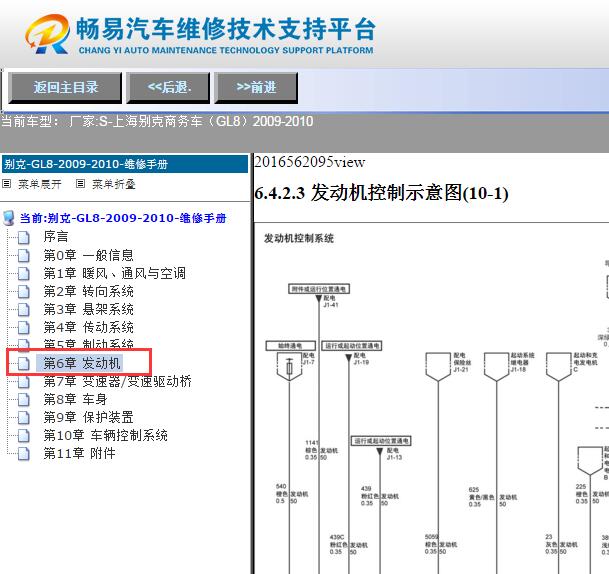This screenshot has height=574, width=609.
Task: Open 第1章 暖风、通风与空调
Action: pyautogui.click(x=114, y=273)
